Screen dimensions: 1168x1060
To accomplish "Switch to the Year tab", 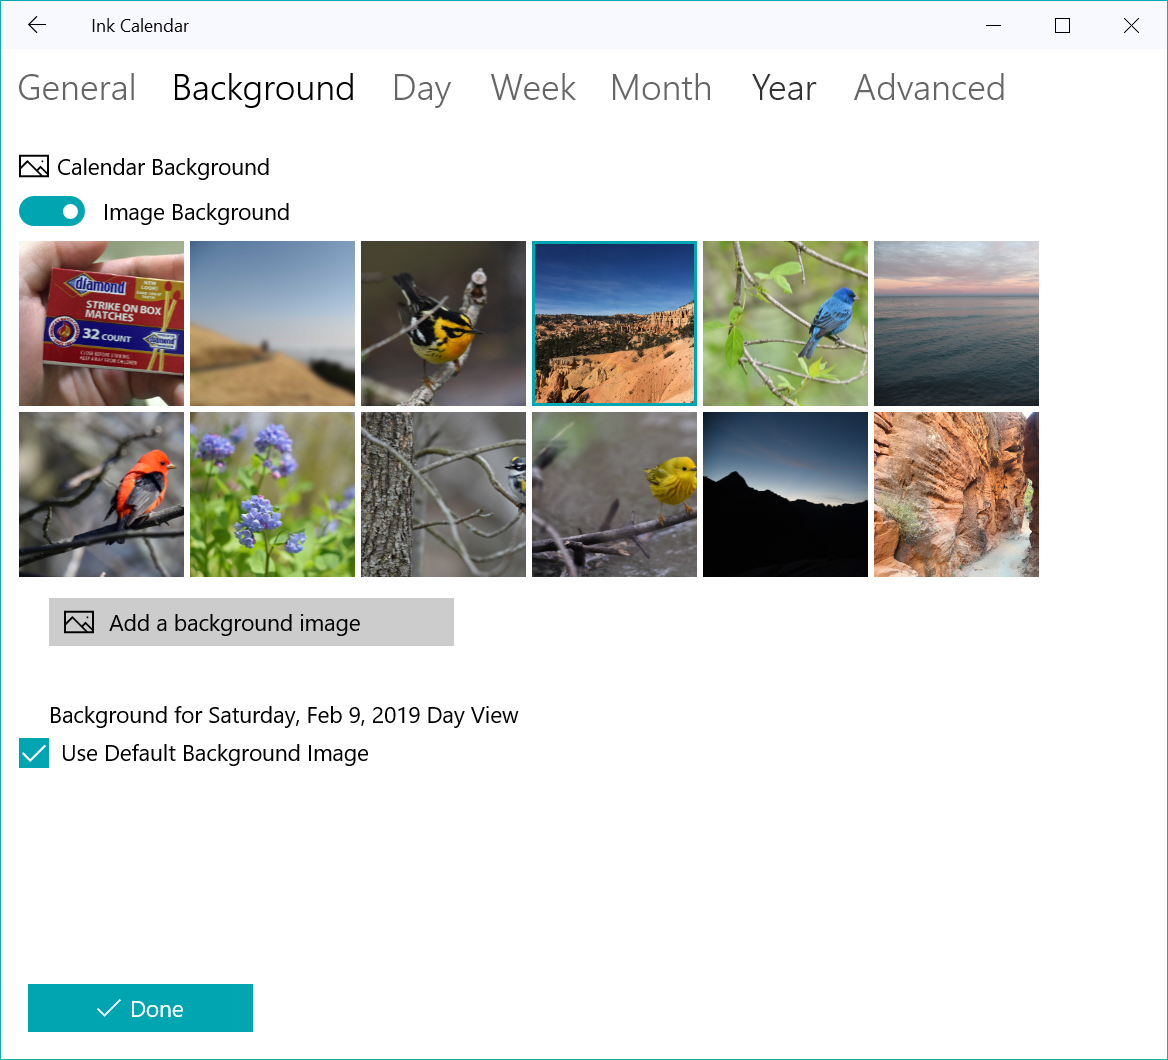I will (x=784, y=88).
